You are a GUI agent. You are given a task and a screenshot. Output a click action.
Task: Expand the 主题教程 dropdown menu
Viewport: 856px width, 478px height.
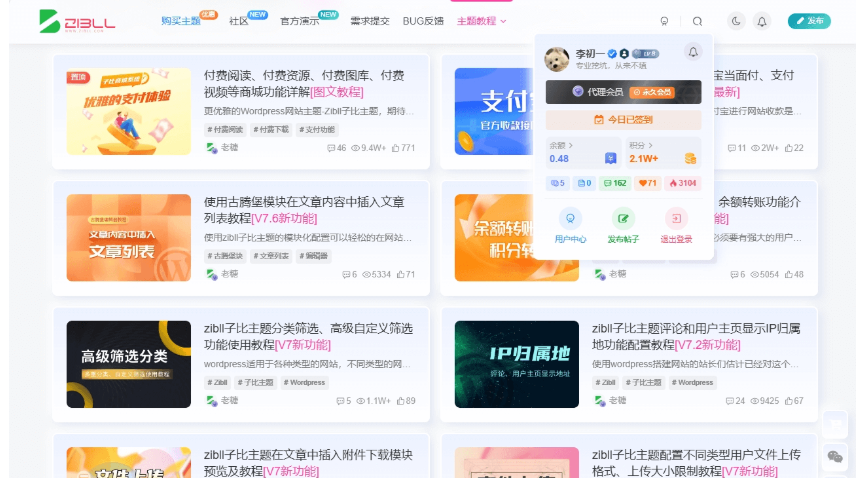pos(482,21)
